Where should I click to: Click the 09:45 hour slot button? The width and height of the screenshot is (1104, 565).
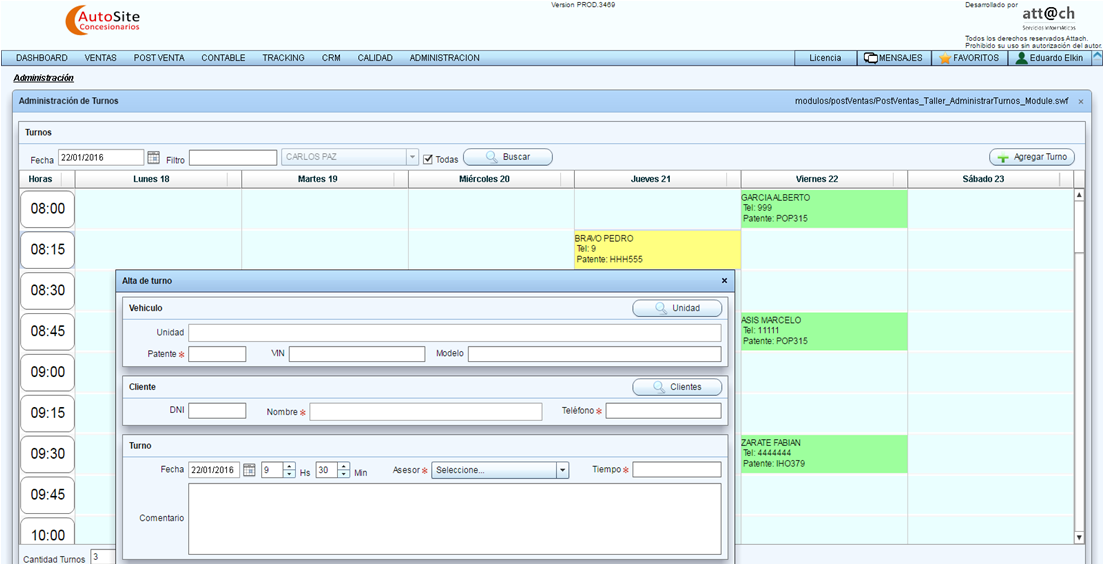point(47,495)
